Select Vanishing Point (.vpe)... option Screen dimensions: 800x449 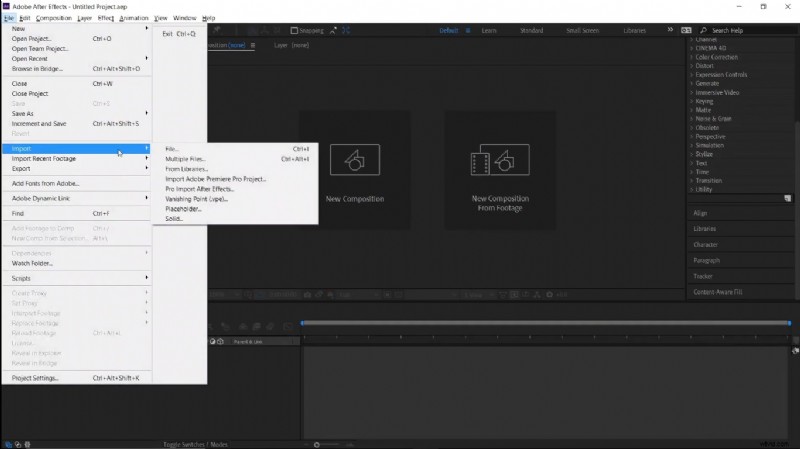(x=235, y=199)
